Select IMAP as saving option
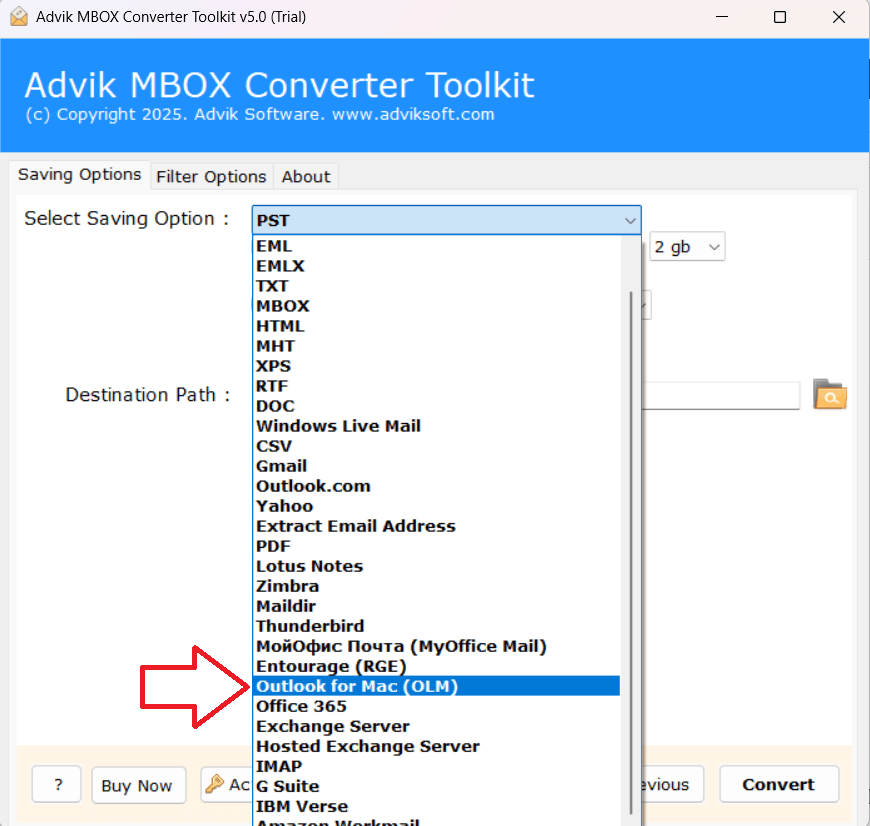 (436, 766)
